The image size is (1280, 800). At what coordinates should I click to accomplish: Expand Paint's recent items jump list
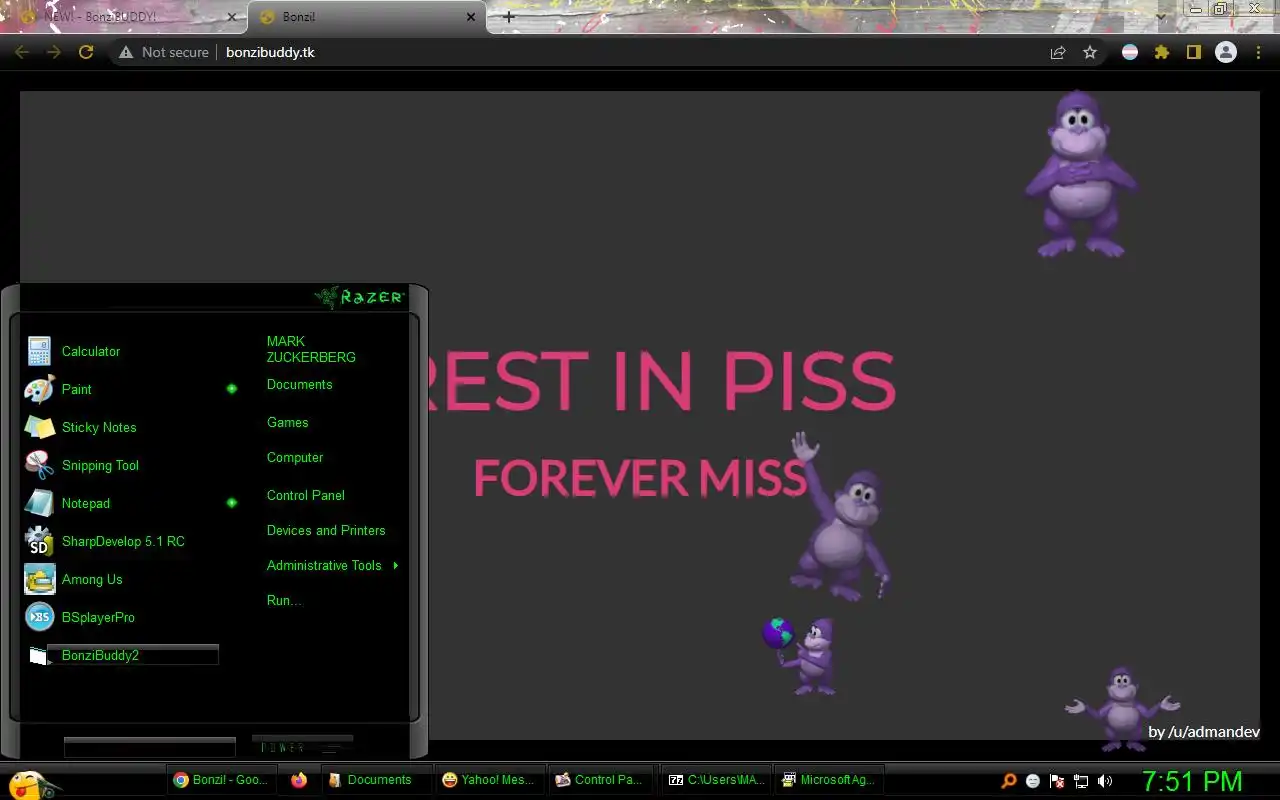(231, 389)
